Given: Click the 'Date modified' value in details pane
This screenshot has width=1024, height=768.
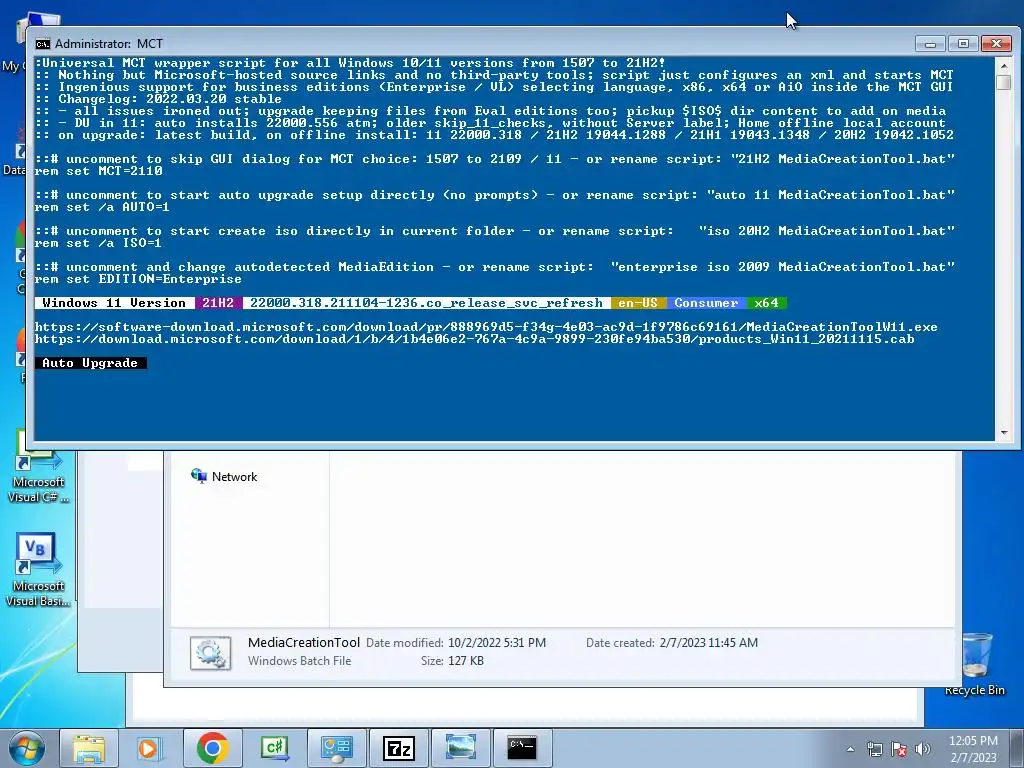Looking at the screenshot, I should 497,643.
